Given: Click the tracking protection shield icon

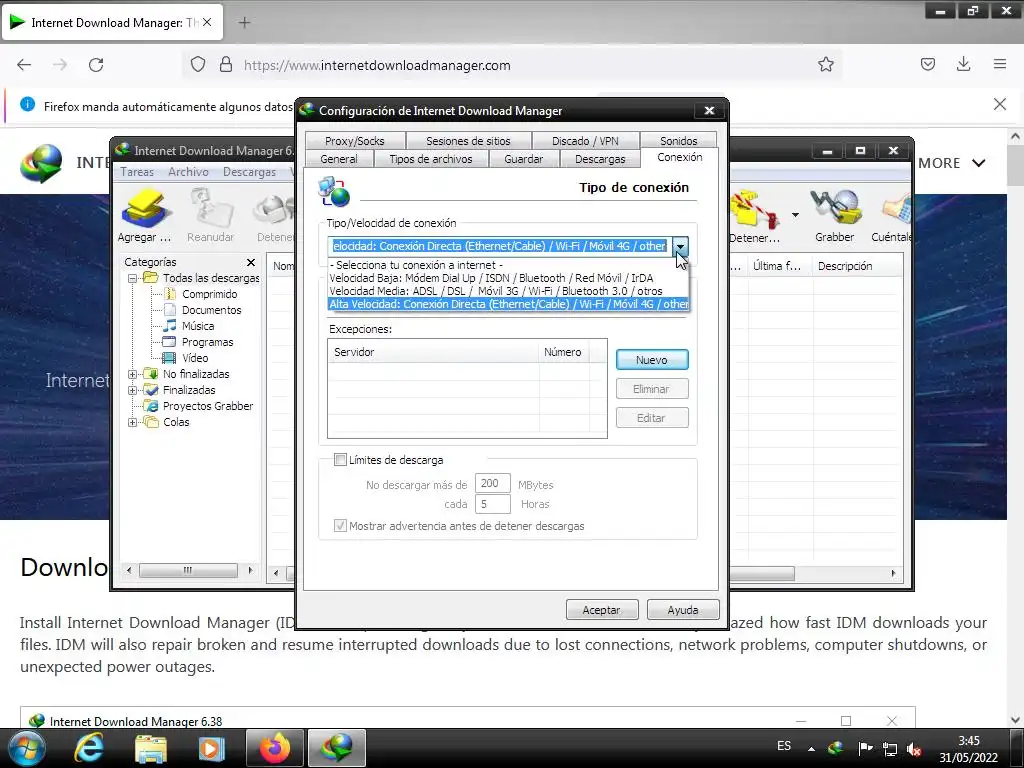Looking at the screenshot, I should (x=198, y=65).
